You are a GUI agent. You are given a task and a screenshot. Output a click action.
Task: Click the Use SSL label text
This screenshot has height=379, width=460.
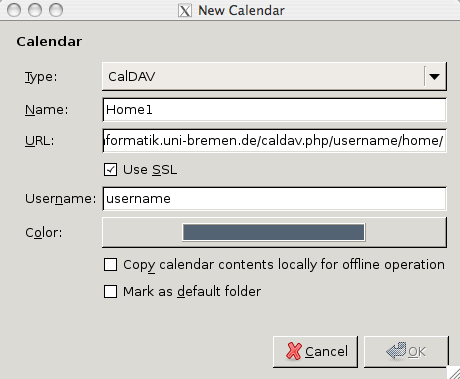point(150,170)
